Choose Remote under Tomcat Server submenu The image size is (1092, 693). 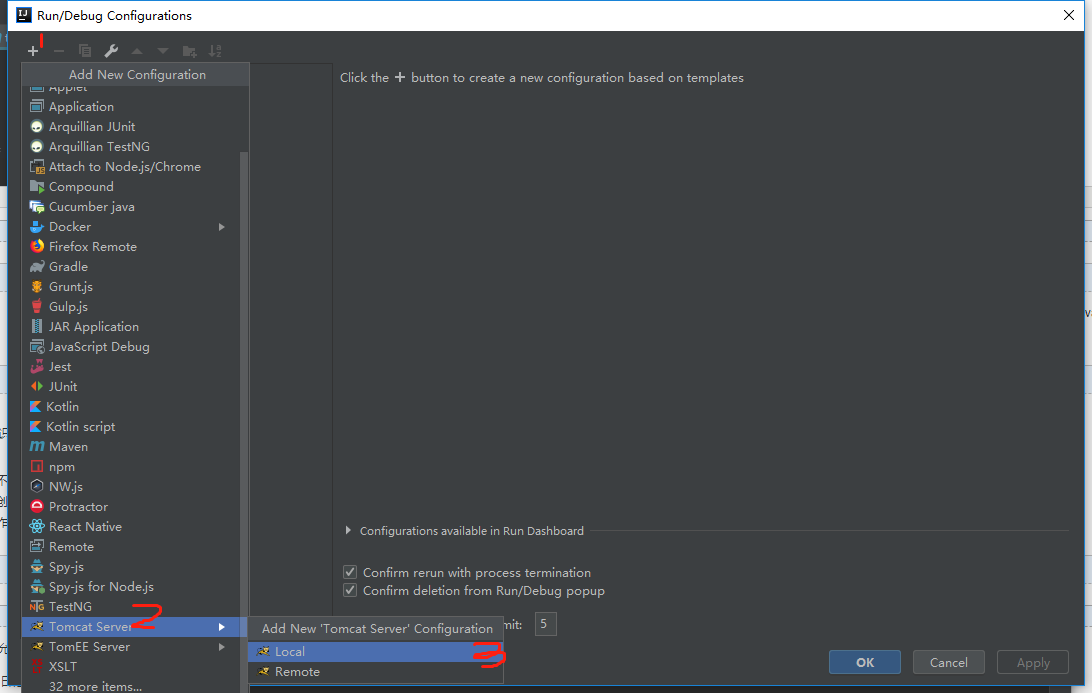[x=375, y=672]
